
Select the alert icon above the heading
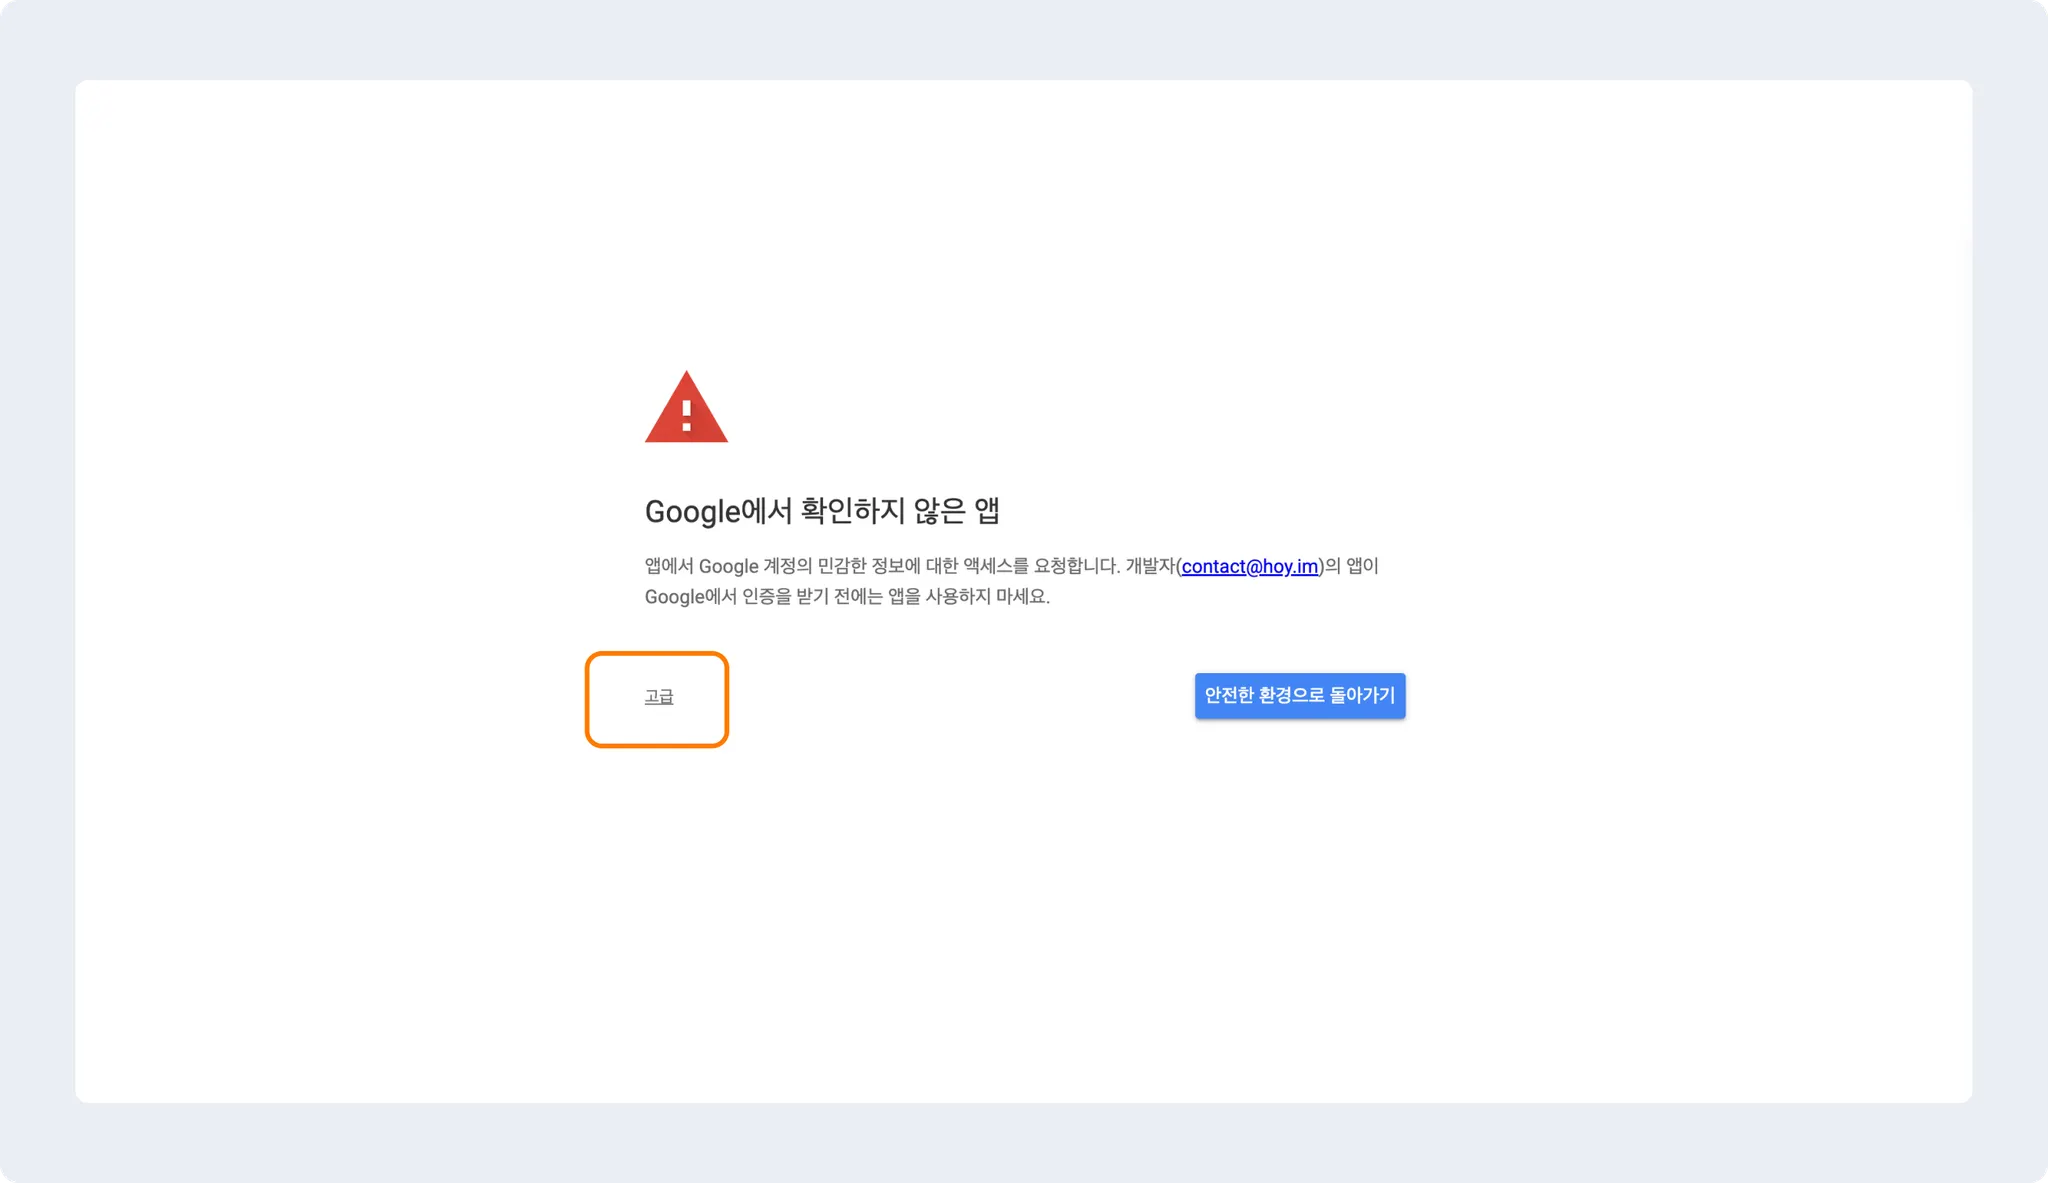686,407
